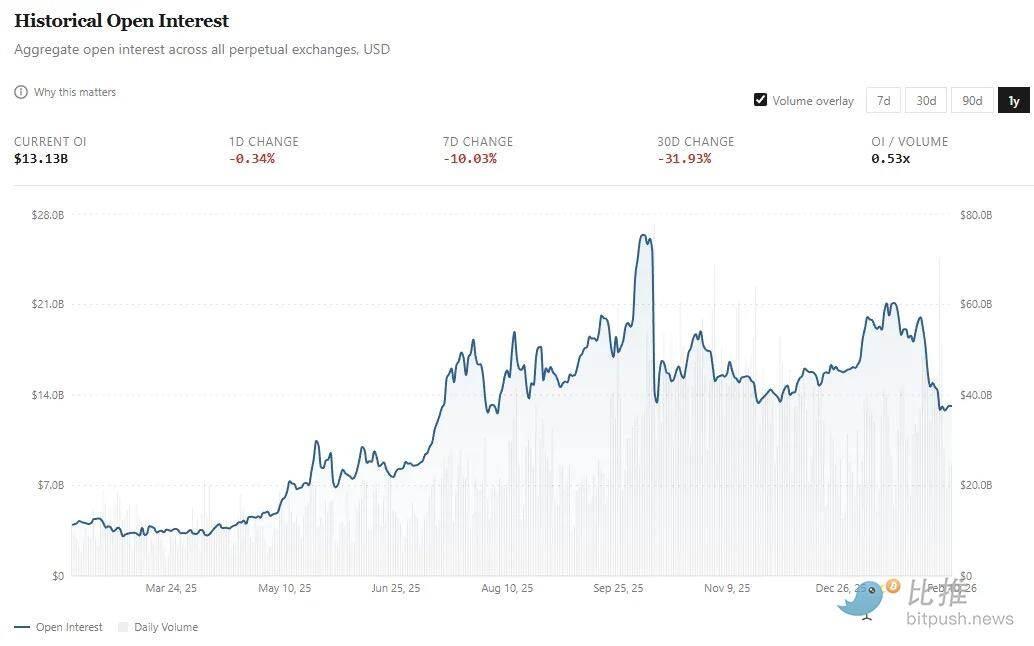Toggle Open Interest series in legend
The height and width of the screenshot is (646, 1034).
[69, 627]
